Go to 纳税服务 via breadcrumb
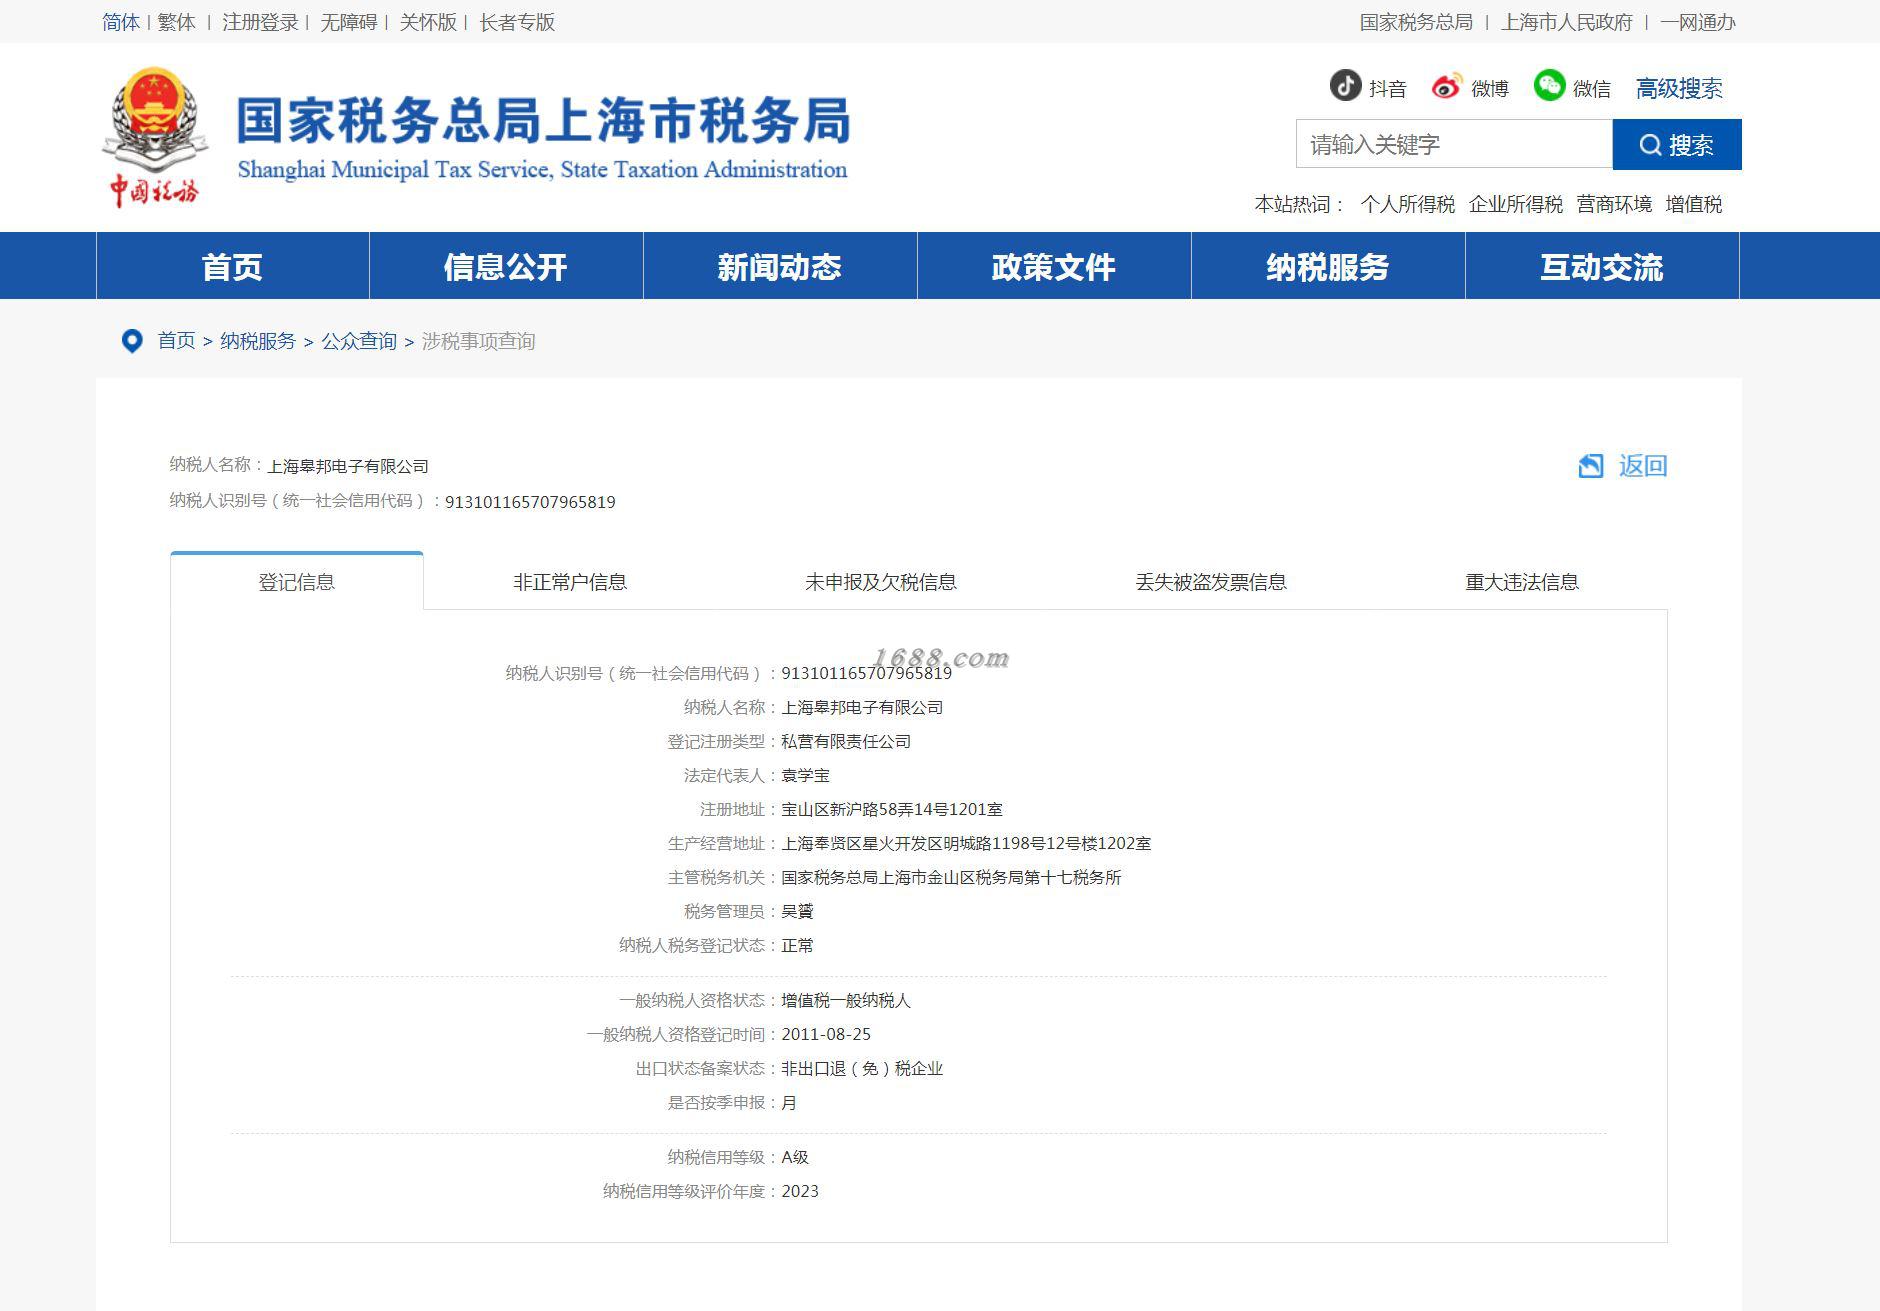This screenshot has height=1311, width=1880. click(258, 341)
